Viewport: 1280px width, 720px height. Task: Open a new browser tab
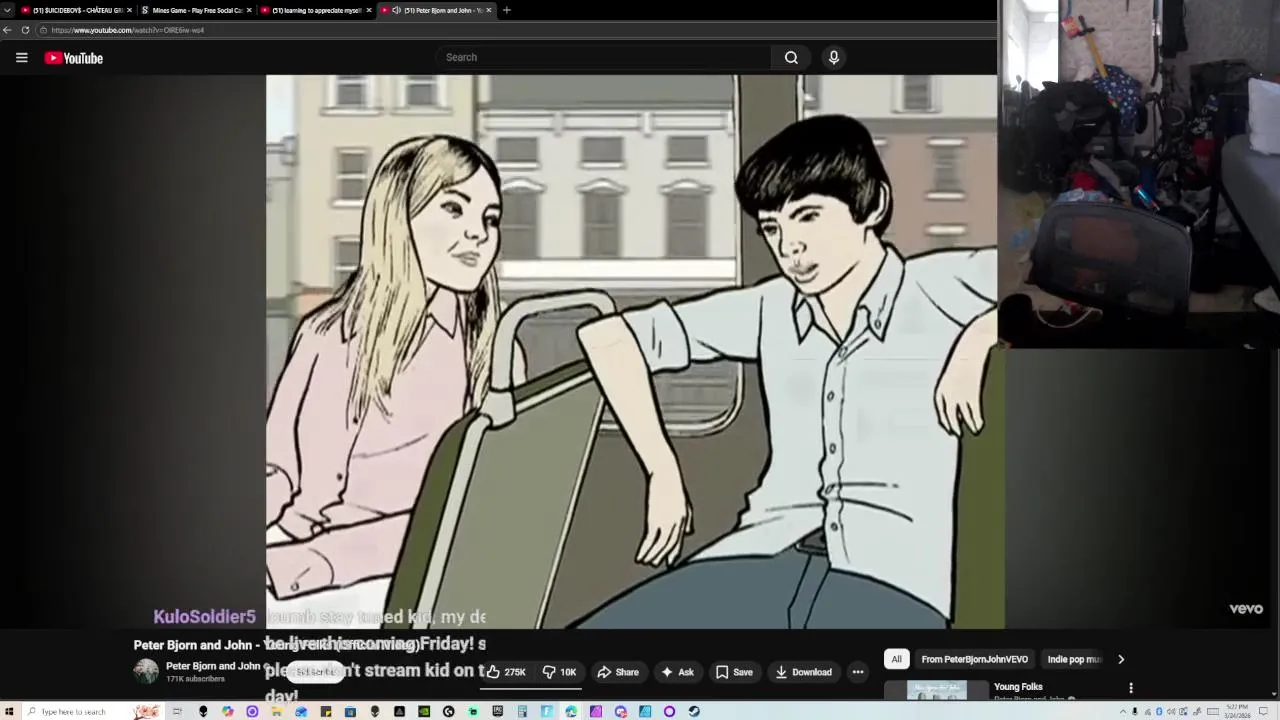[507, 10]
